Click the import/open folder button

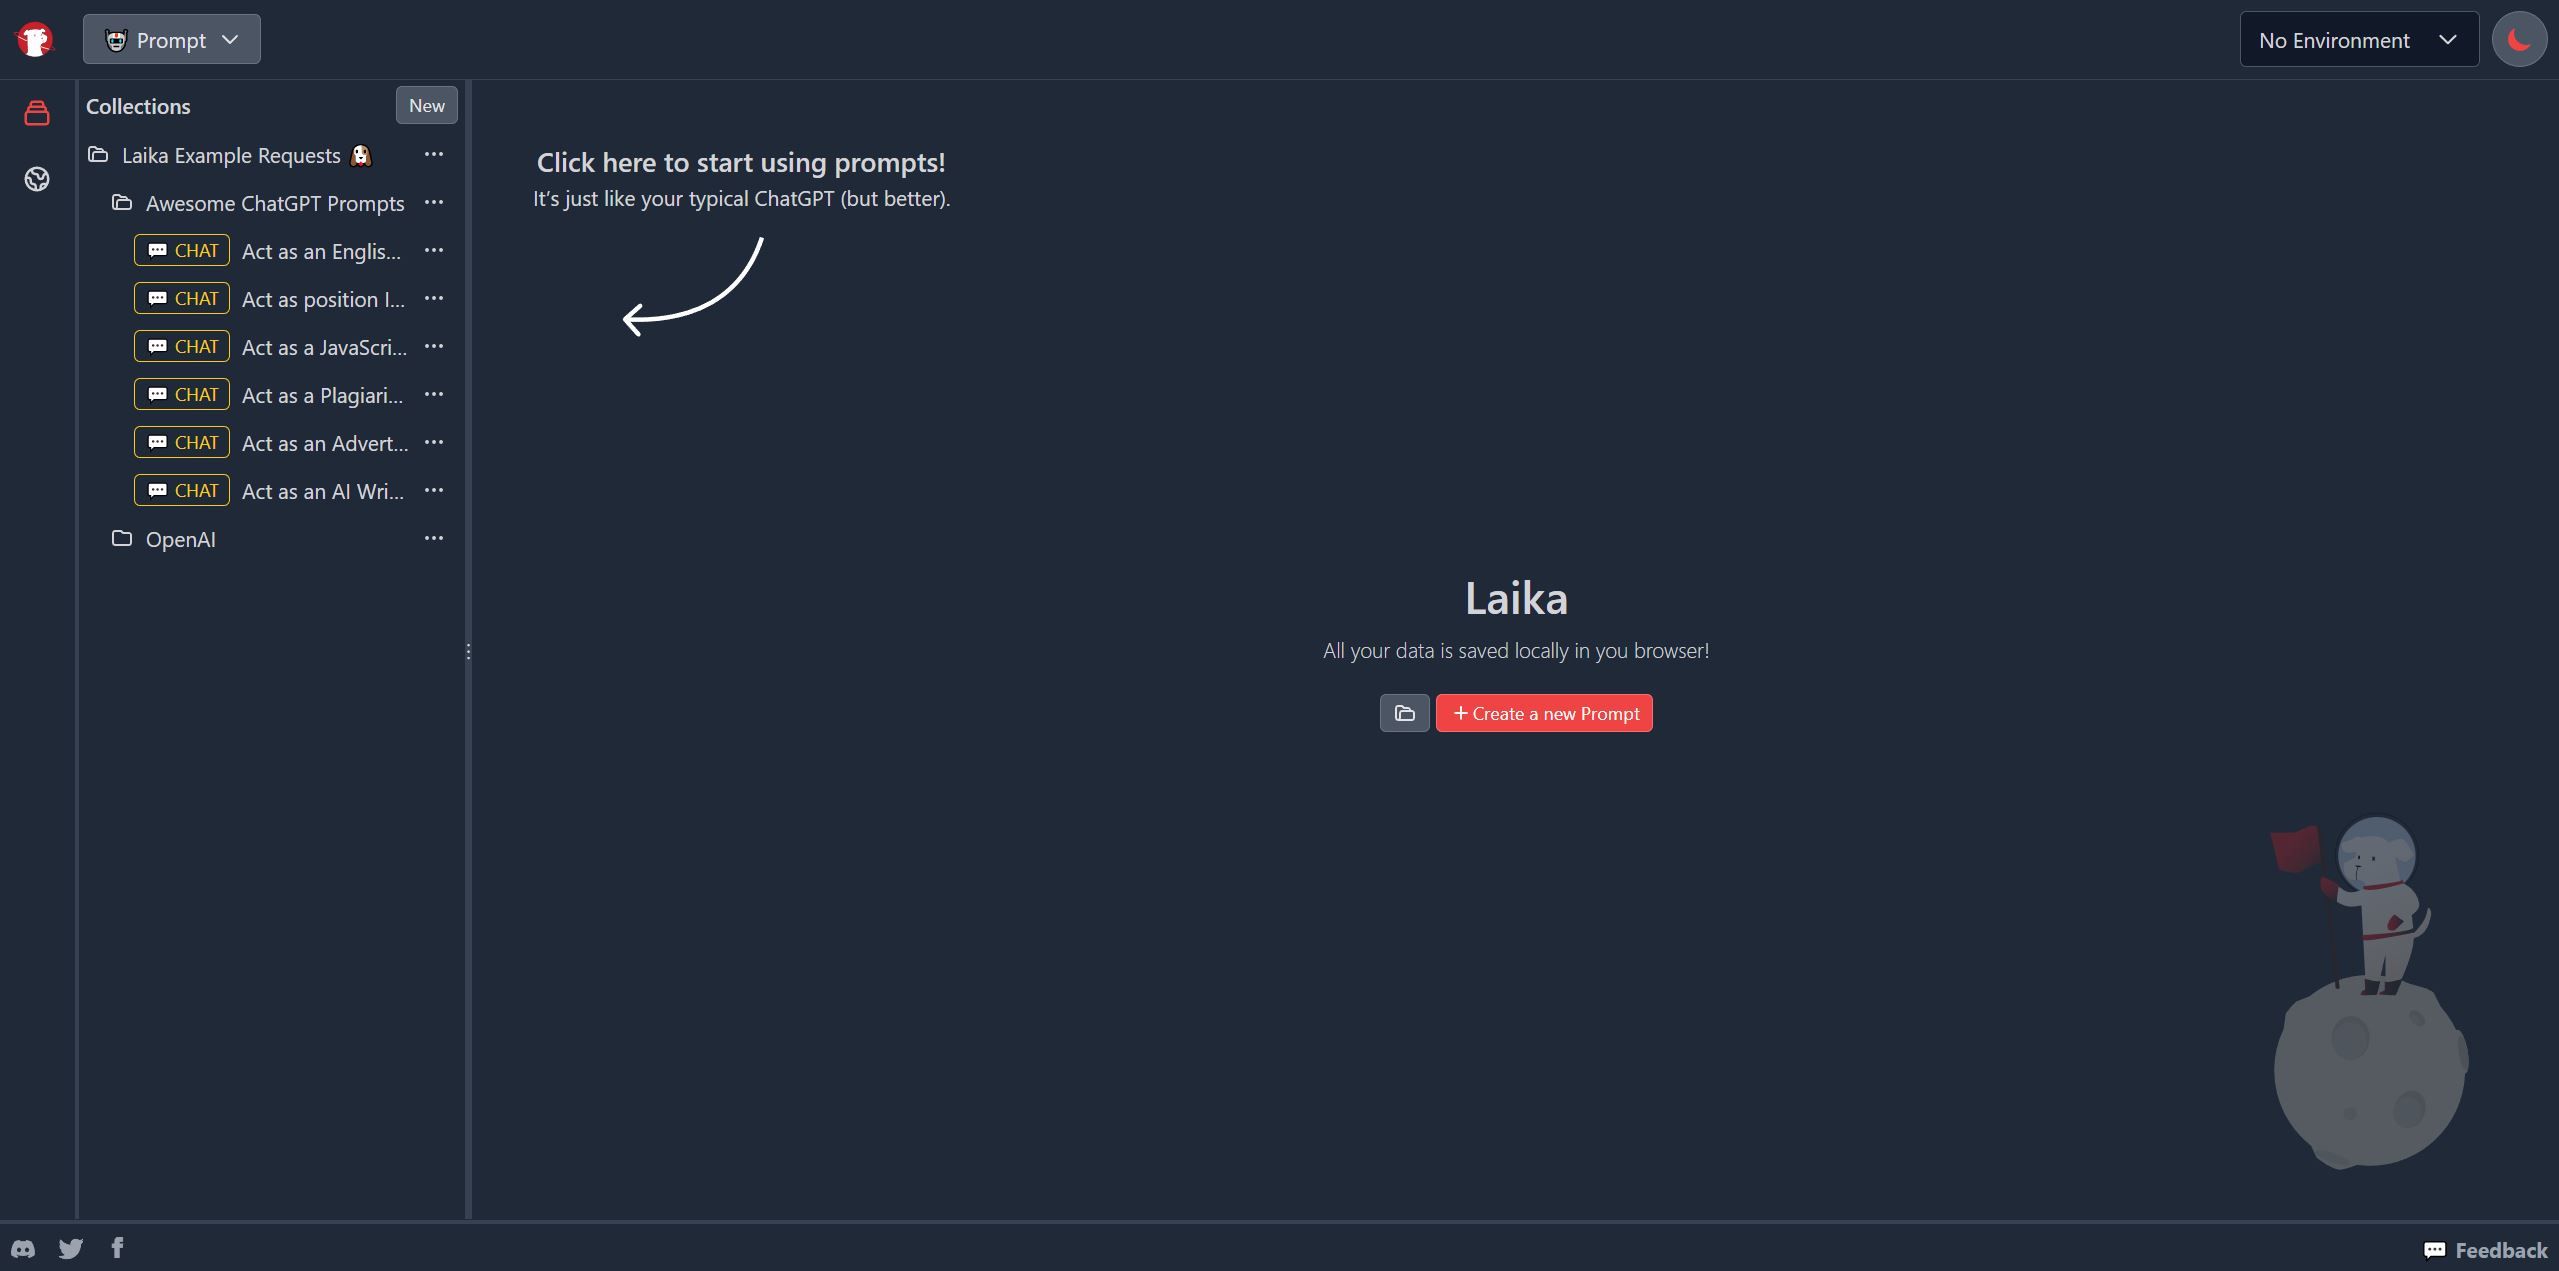point(1405,713)
